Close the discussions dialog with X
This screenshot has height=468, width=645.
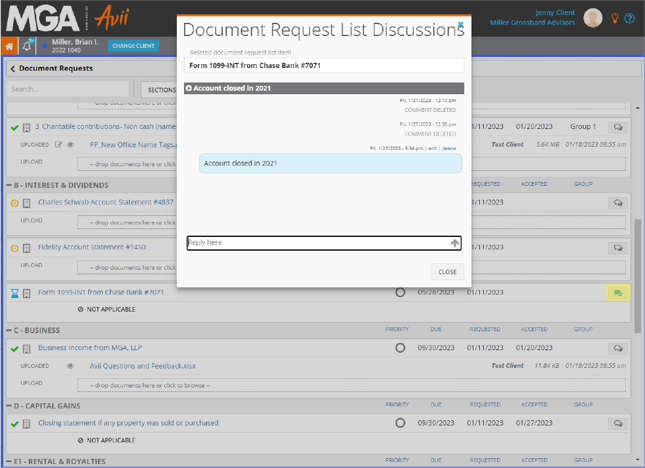461,24
